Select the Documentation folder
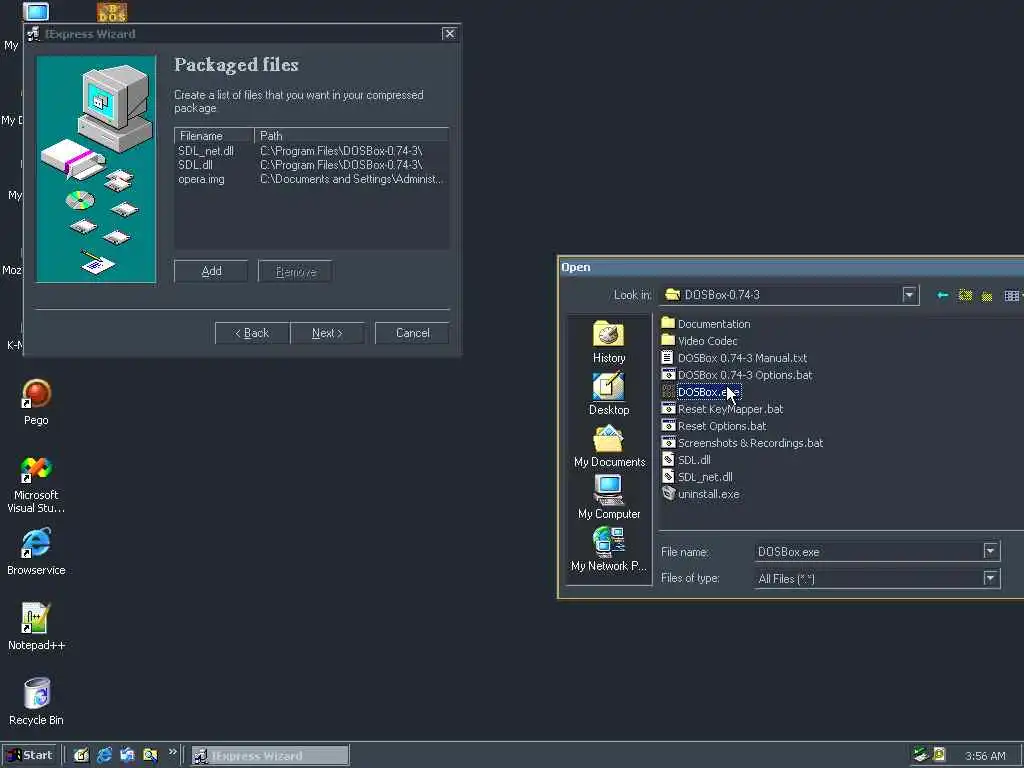The width and height of the screenshot is (1024, 768). [705, 324]
